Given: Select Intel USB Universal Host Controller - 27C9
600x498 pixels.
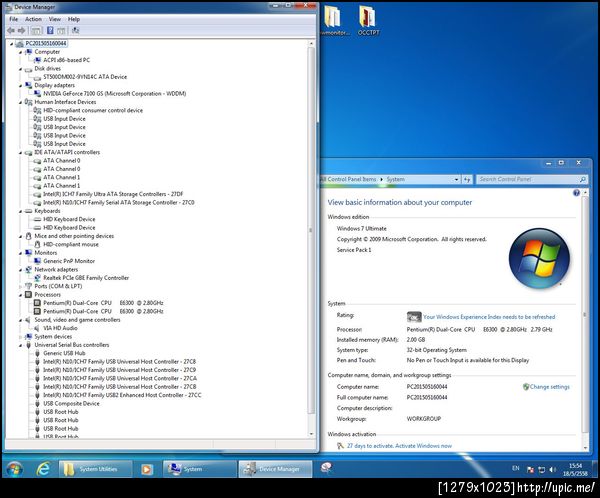Looking at the screenshot, I should tap(119, 370).
